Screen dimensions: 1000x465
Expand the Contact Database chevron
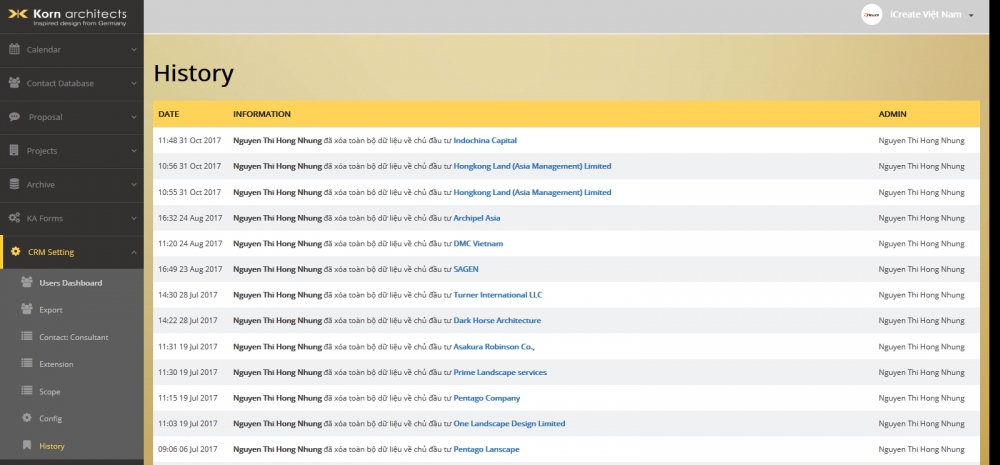coord(134,84)
